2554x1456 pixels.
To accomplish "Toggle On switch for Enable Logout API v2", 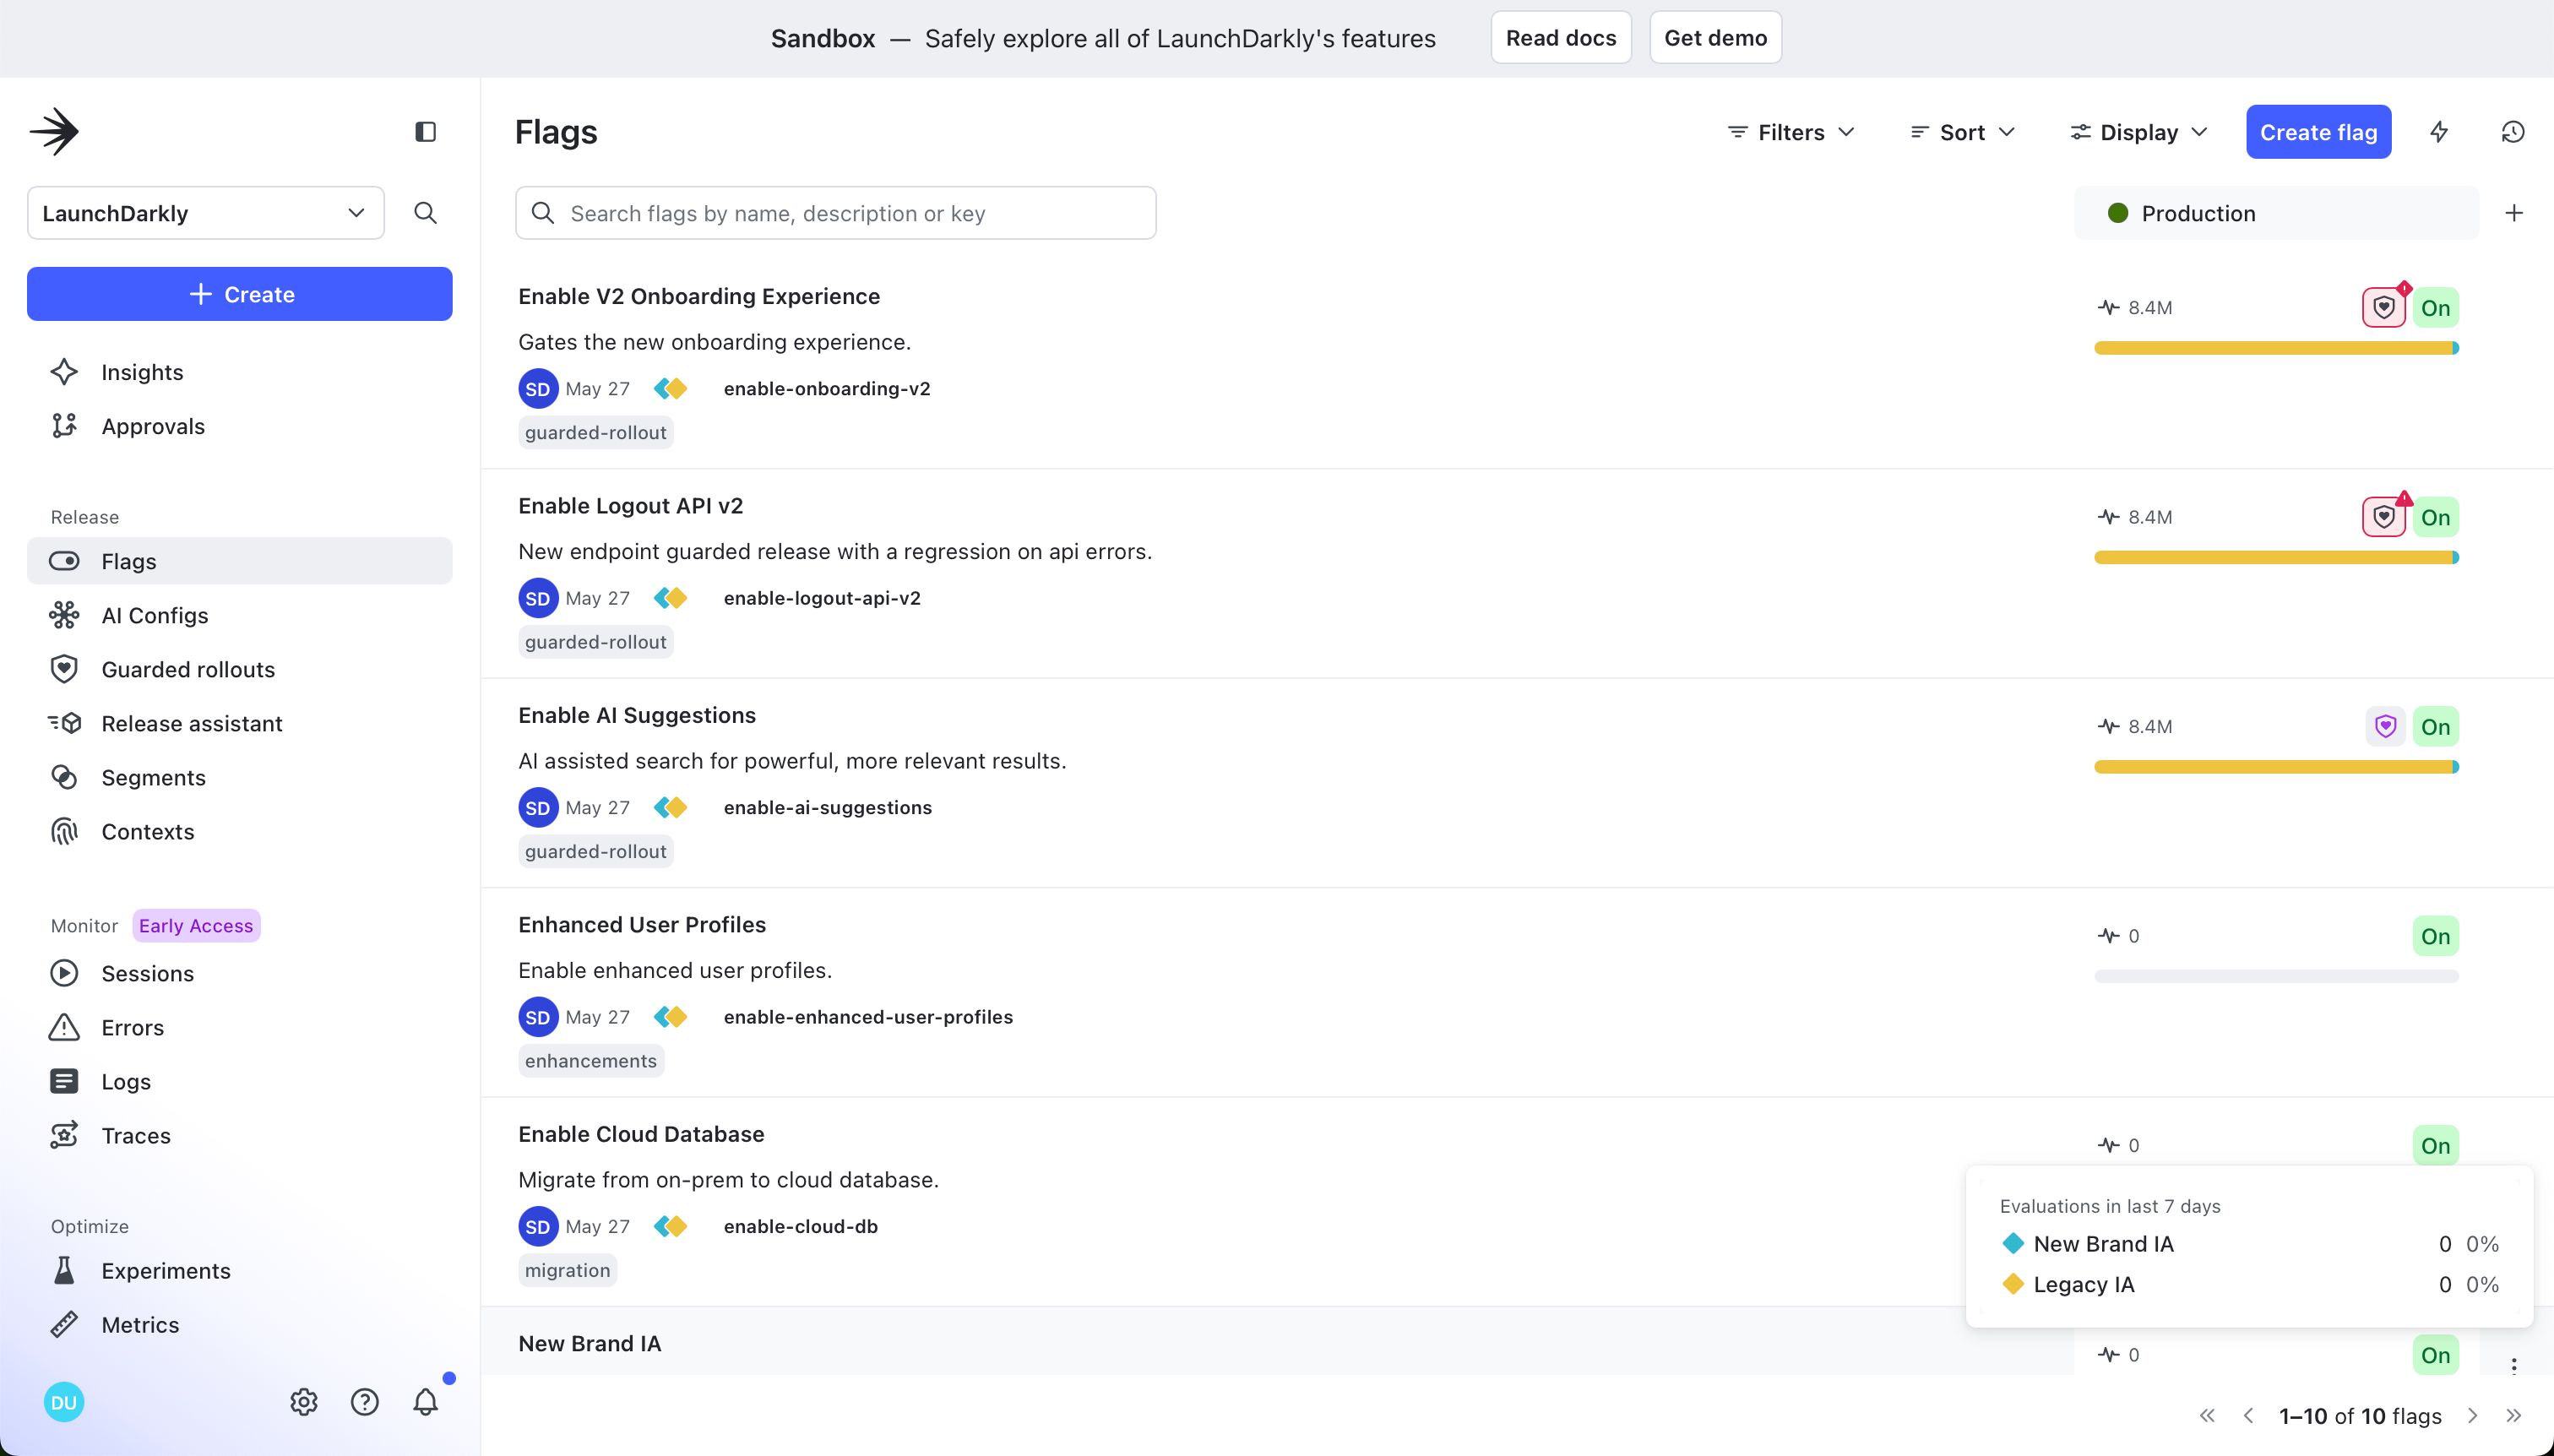I will pos(2436,517).
